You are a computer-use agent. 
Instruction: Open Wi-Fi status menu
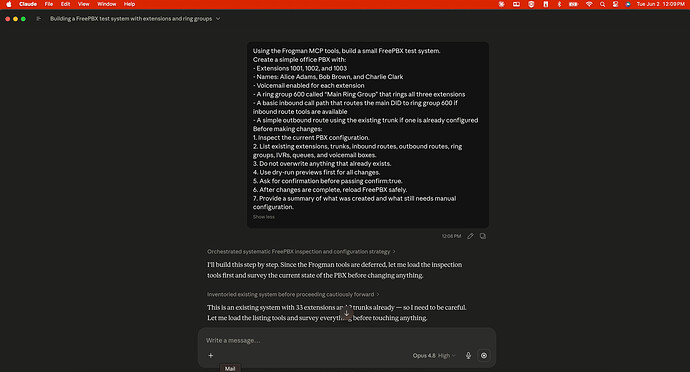[589, 4]
